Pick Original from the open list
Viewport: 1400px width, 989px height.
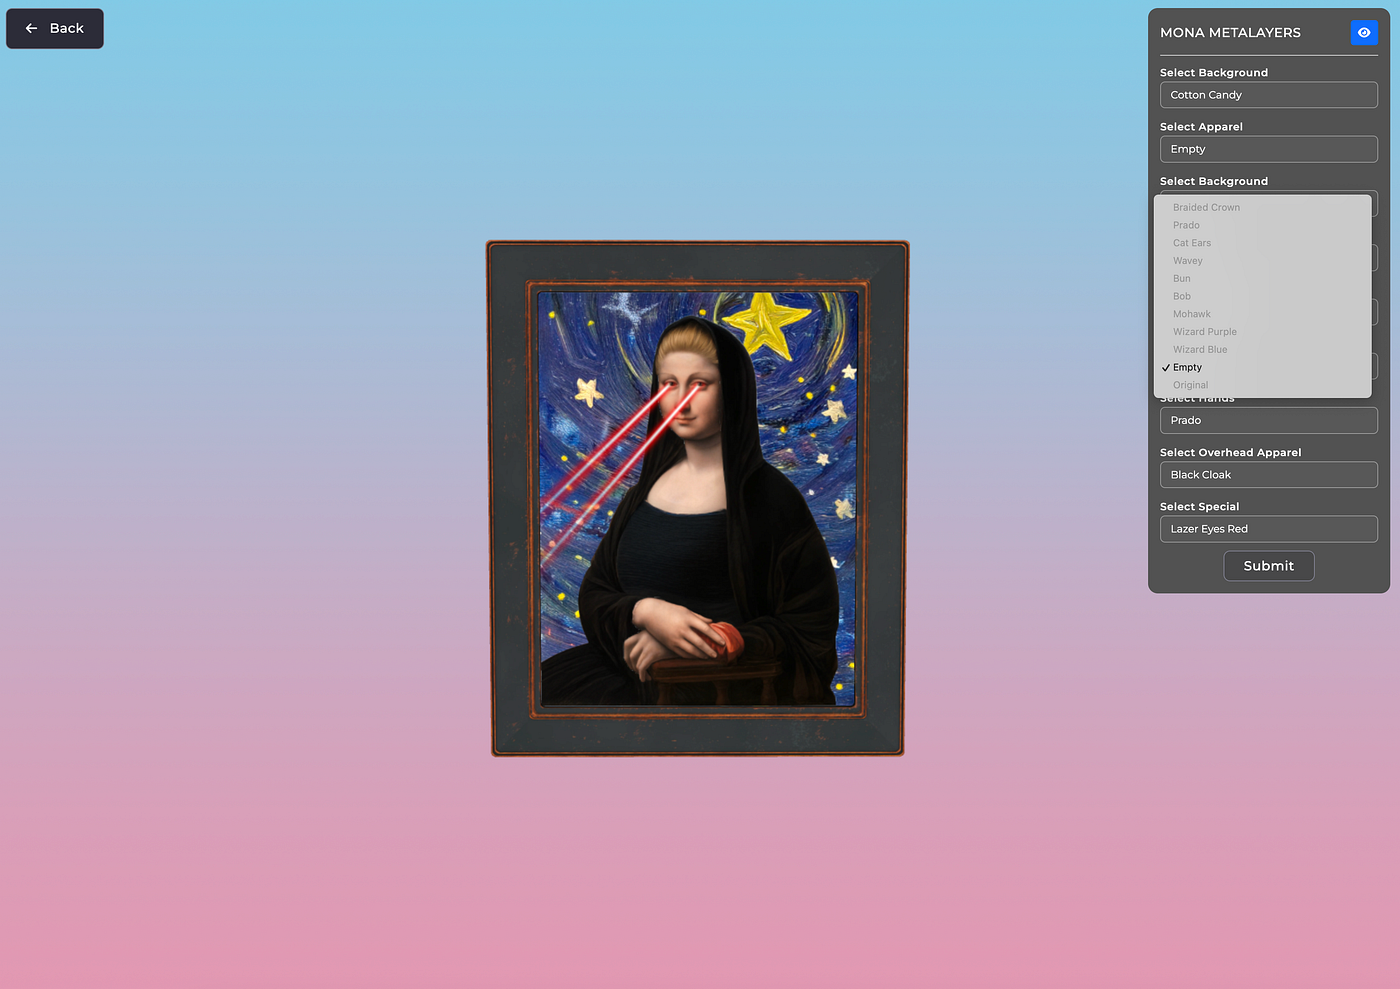coord(1262,385)
